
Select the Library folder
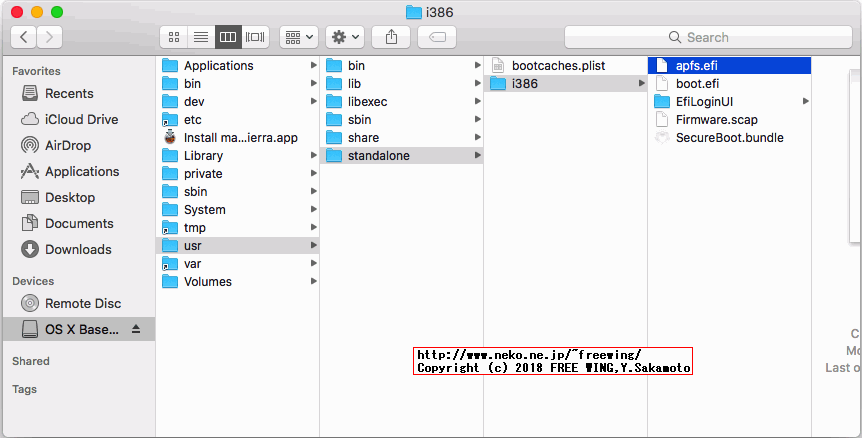pos(237,156)
